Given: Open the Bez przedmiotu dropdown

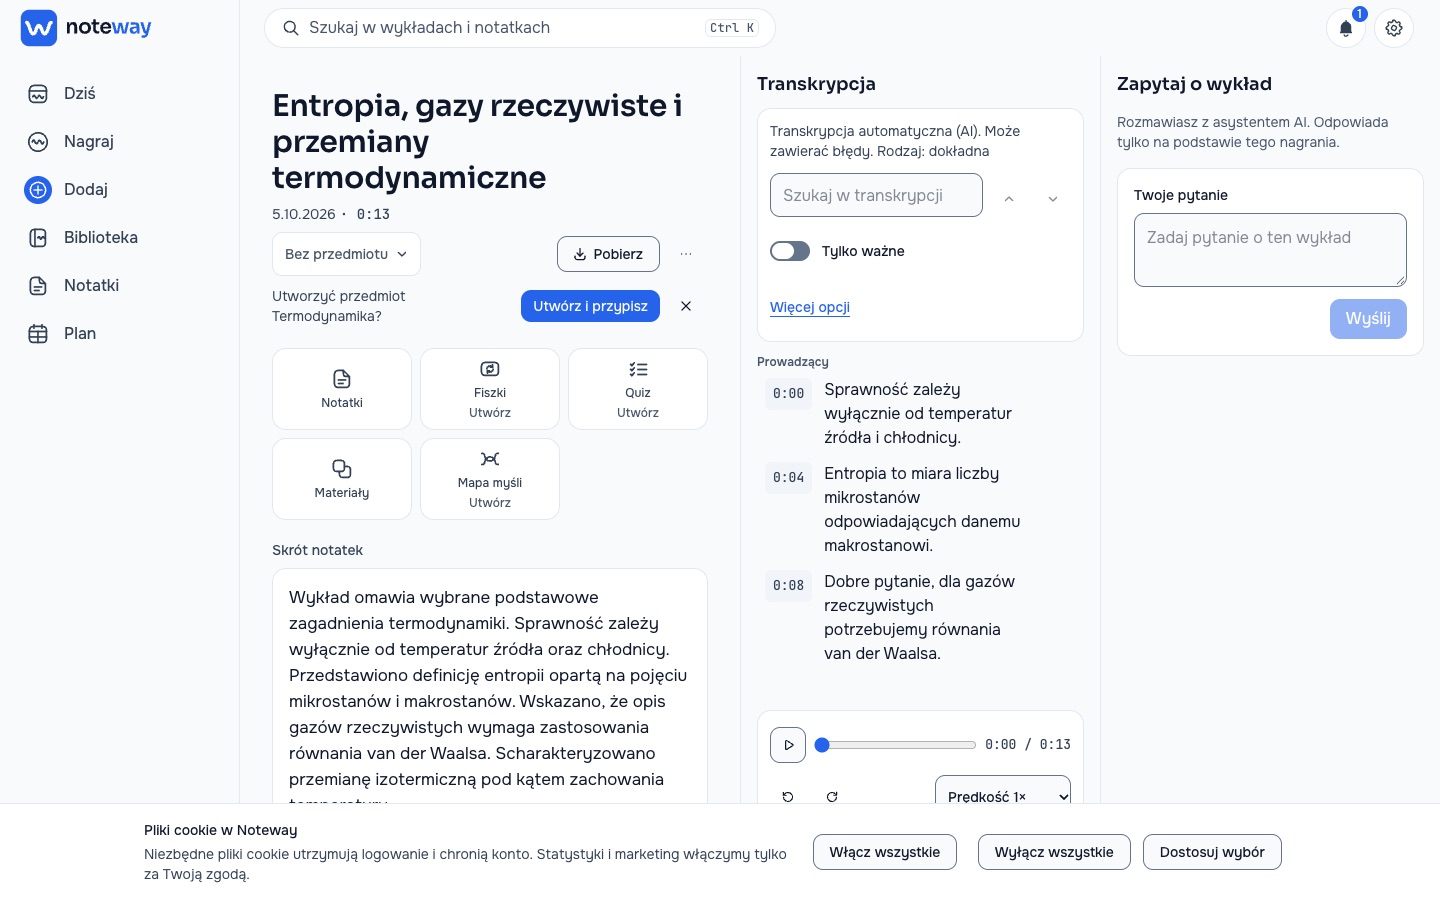Looking at the screenshot, I should (346, 254).
